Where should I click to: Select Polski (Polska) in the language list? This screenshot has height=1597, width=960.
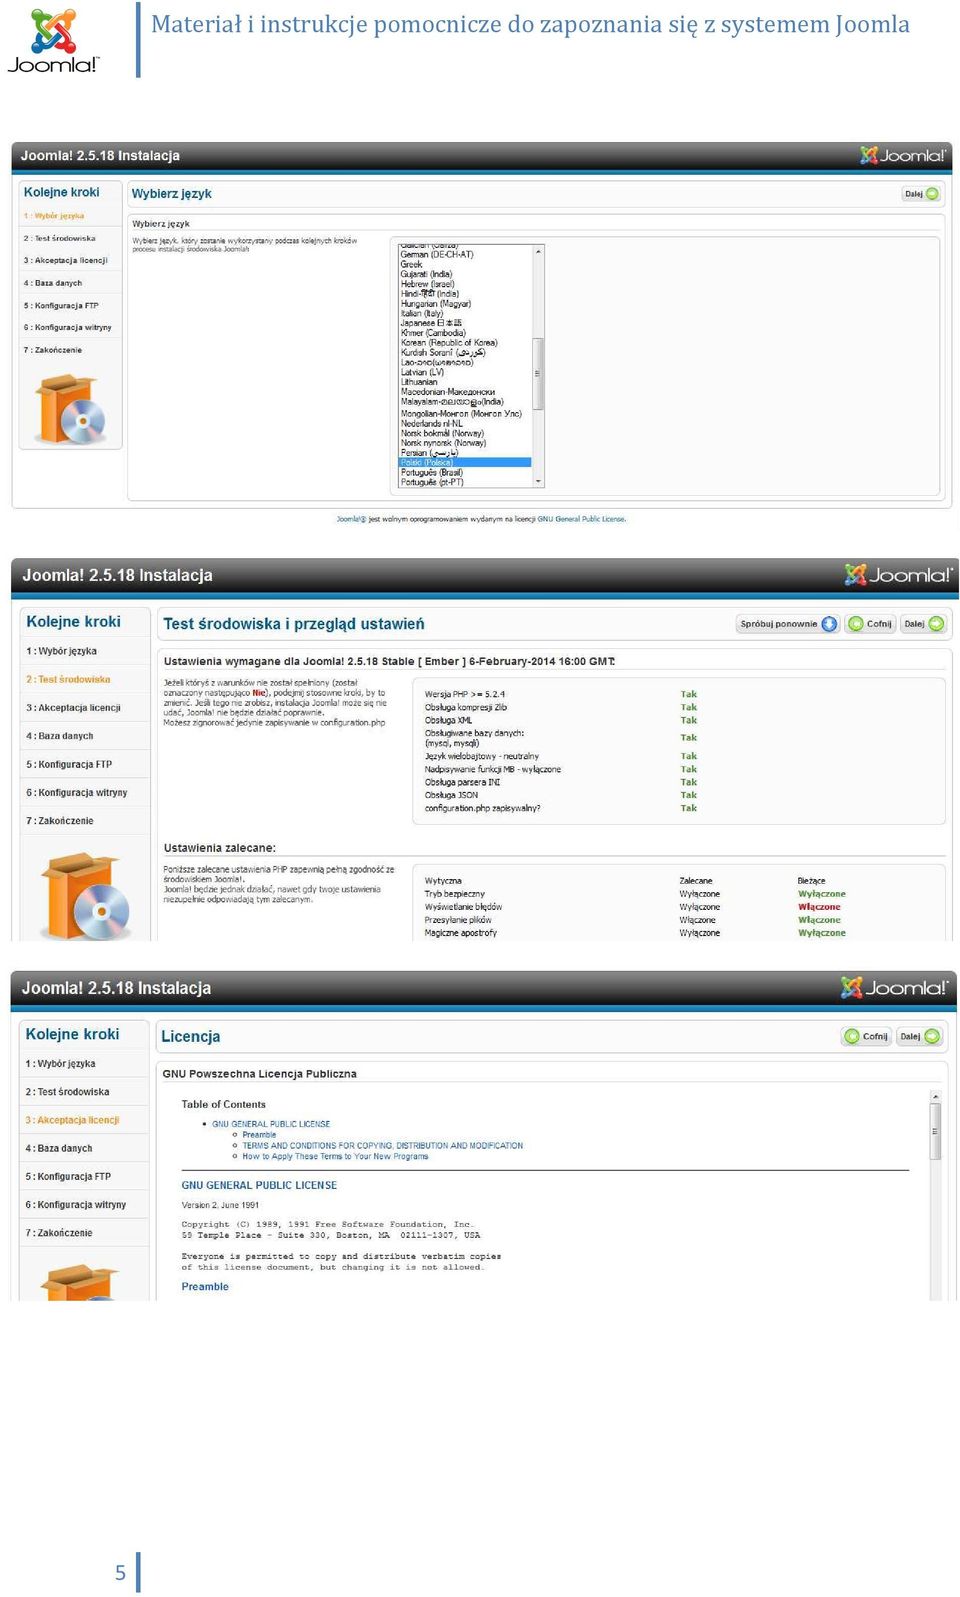464,463
